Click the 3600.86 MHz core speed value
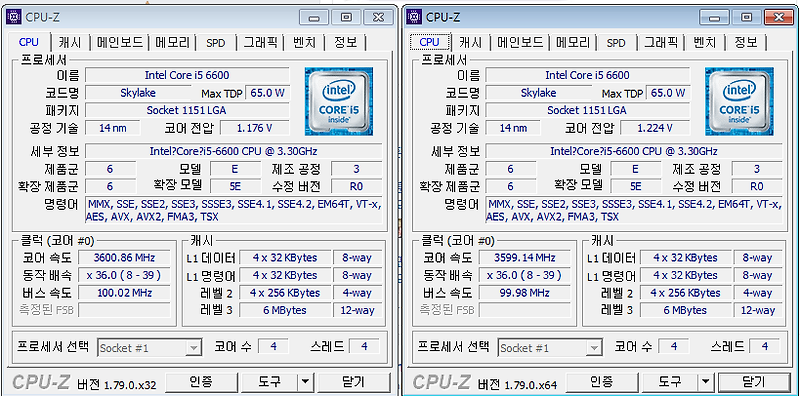The height and width of the screenshot is (396, 800). click(124, 257)
